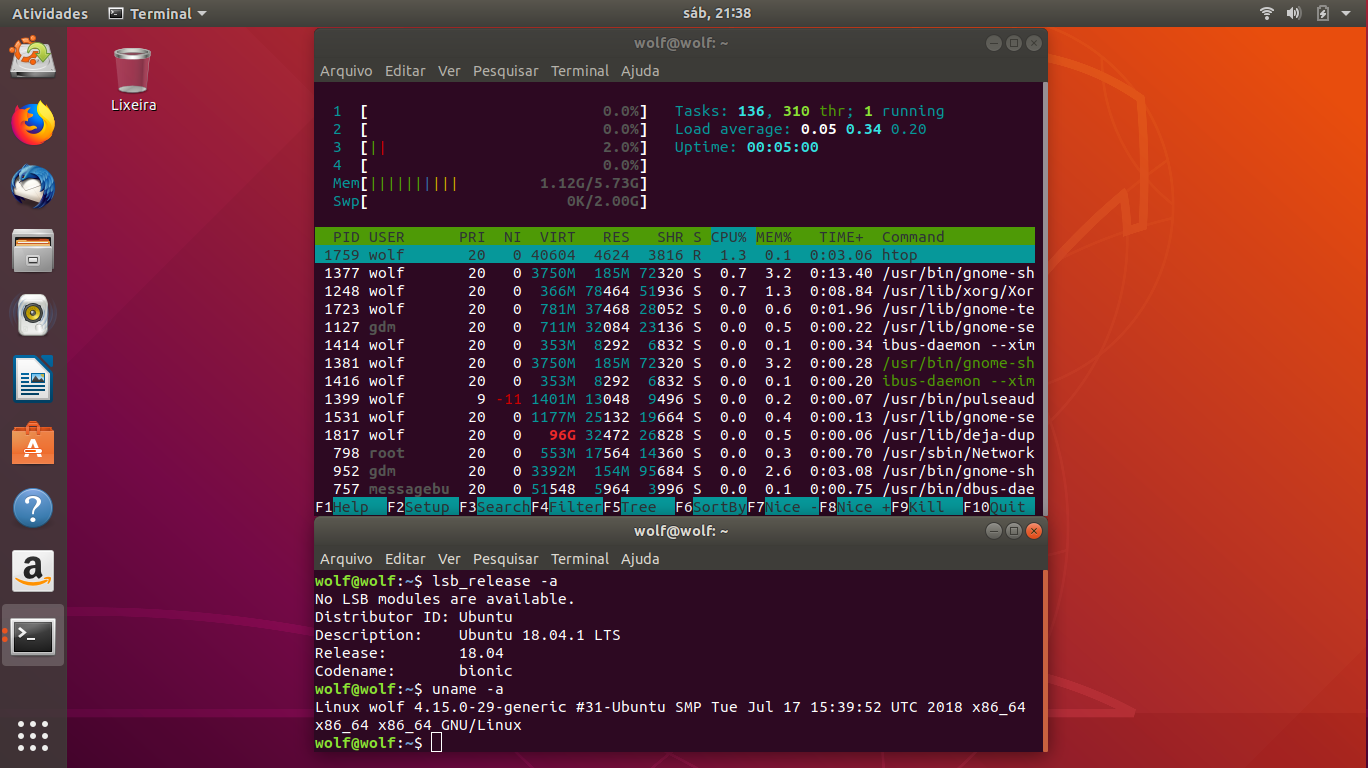
Task: Click the volume icon in top bar
Action: click(1294, 13)
